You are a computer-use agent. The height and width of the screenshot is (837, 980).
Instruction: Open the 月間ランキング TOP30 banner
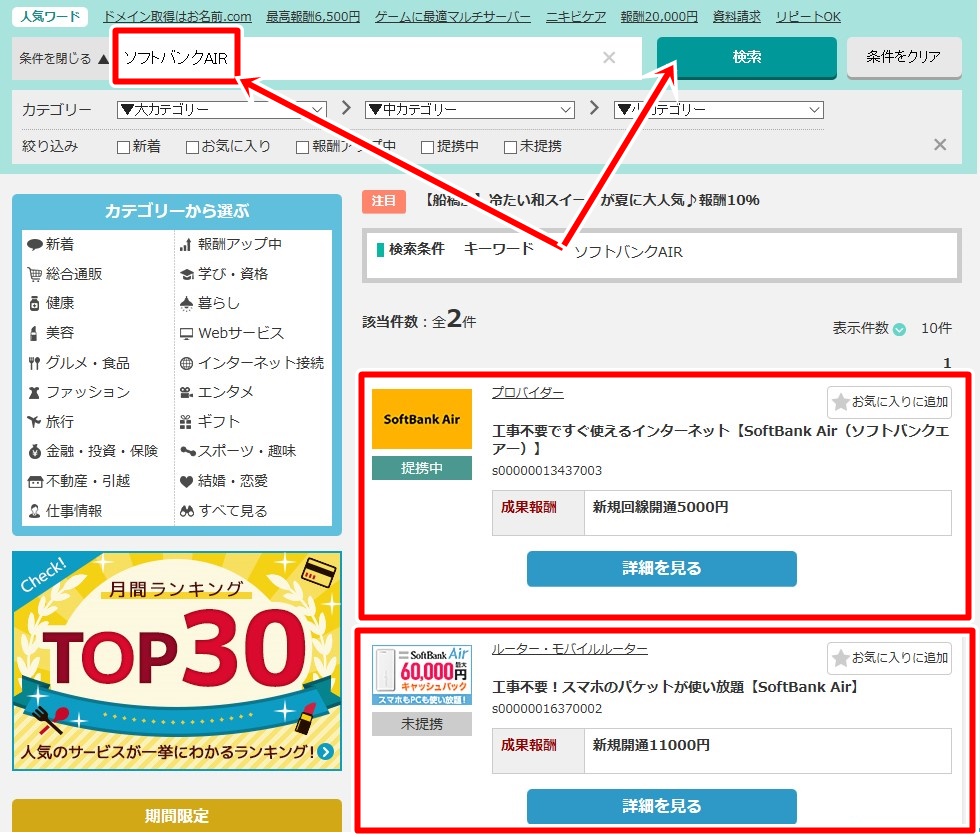point(177,661)
